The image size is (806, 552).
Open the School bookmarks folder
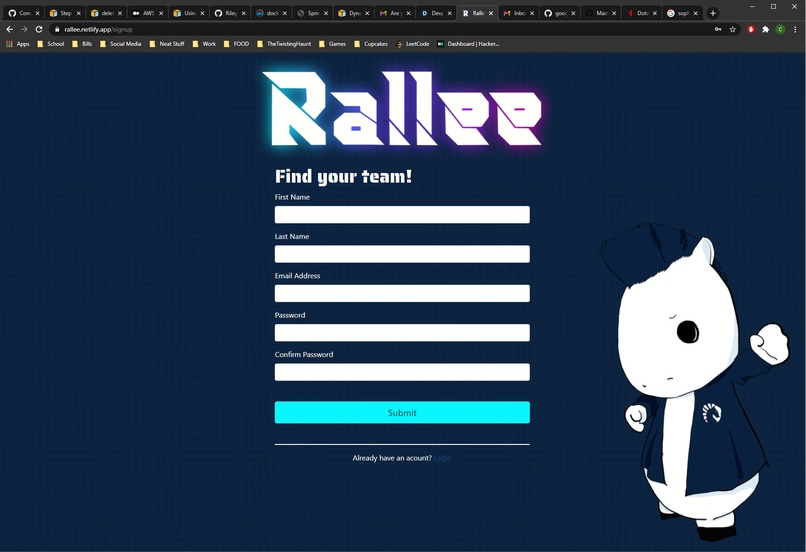(50, 44)
